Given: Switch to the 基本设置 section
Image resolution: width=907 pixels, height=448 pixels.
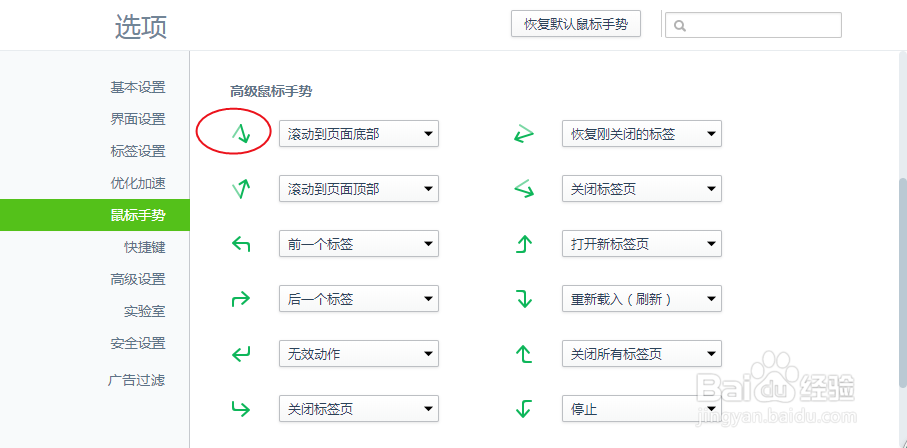Looking at the screenshot, I should 138,87.
